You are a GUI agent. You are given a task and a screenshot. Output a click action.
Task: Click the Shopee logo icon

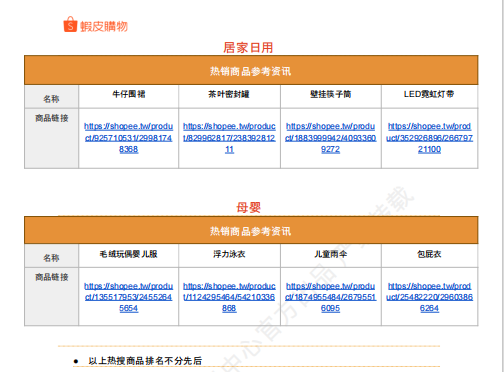pyautogui.click(x=70, y=24)
